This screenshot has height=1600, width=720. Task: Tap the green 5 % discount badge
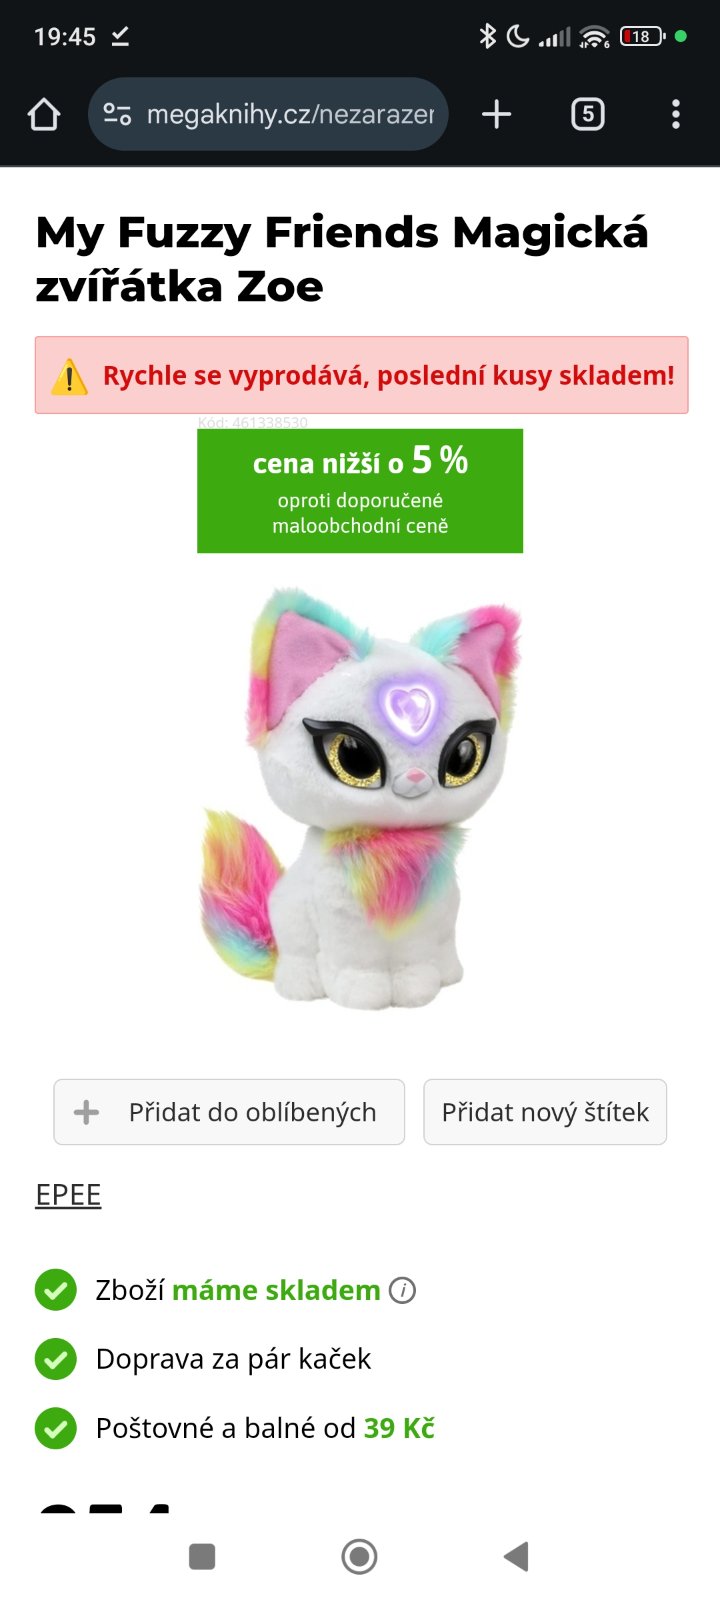coord(360,491)
